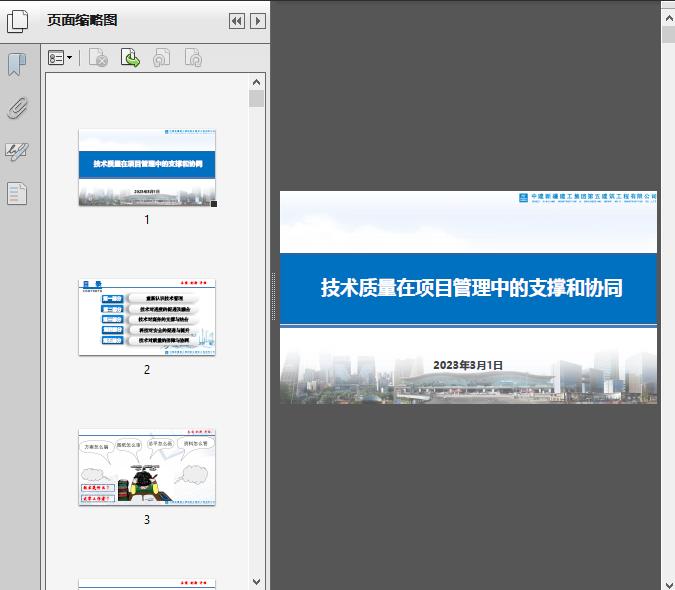Open the Bookmarks panel
Viewport: 675px width, 590px height.
click(x=17, y=65)
